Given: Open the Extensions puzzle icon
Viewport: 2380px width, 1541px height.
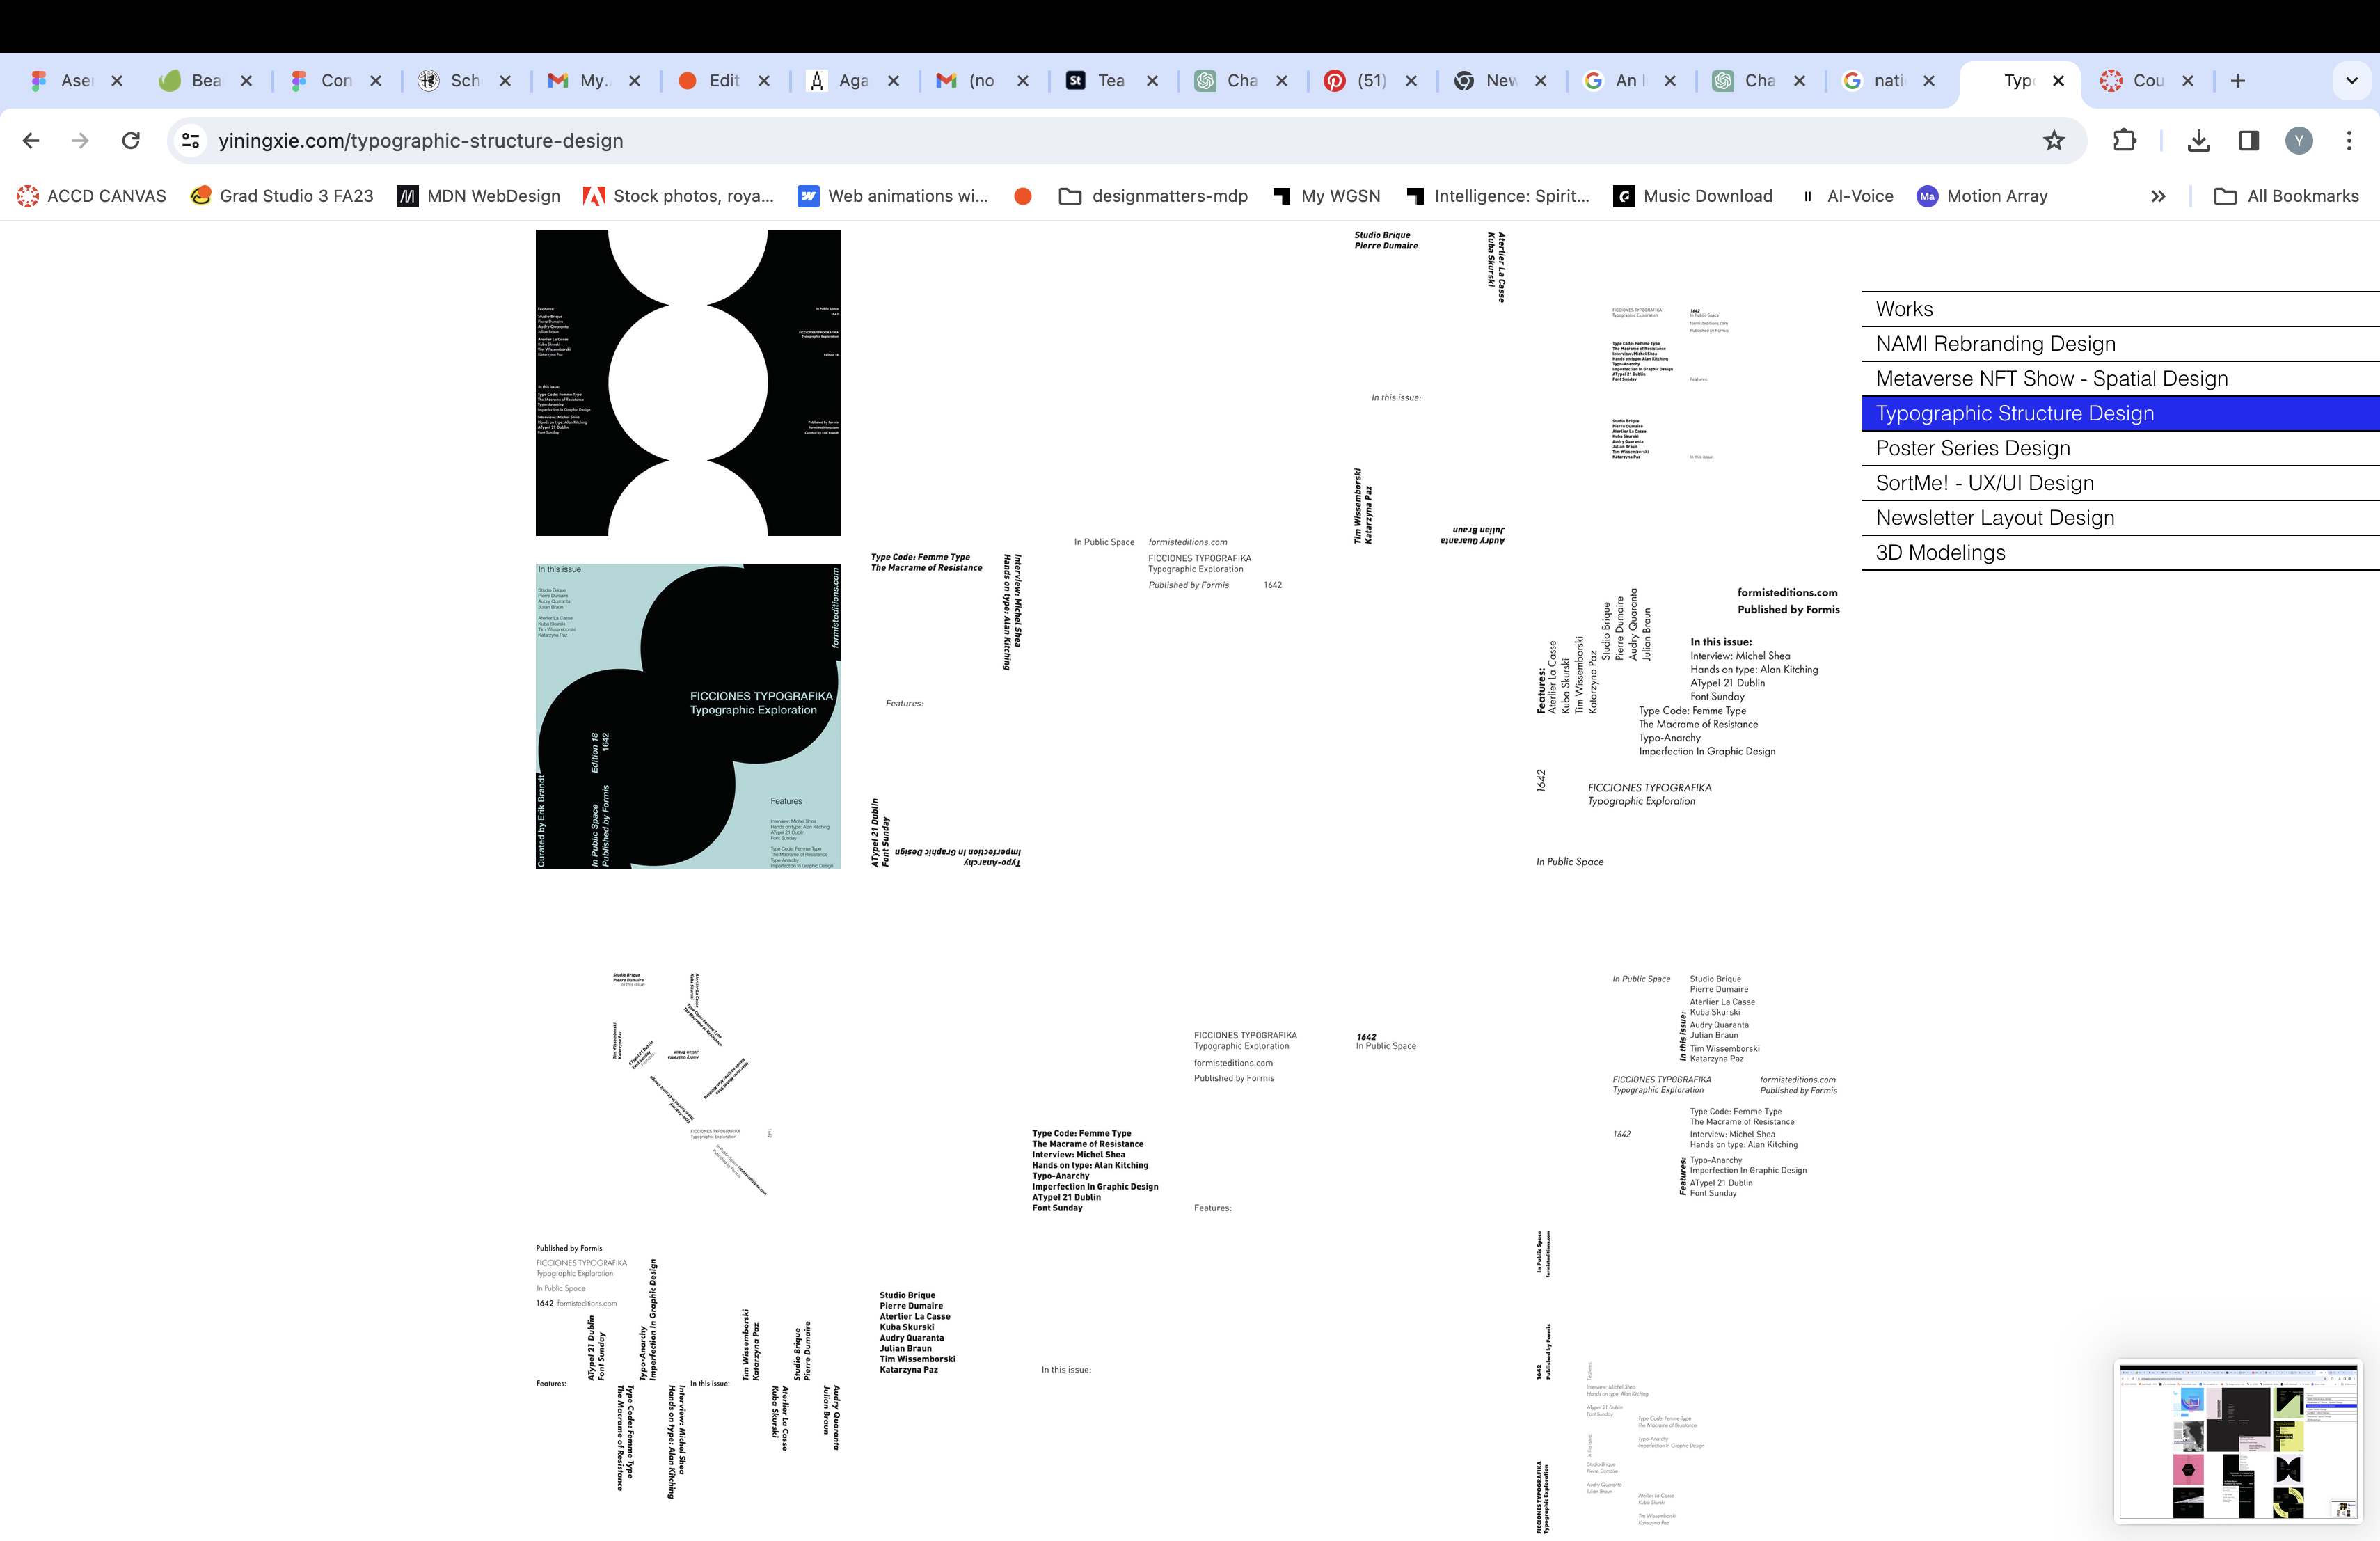Looking at the screenshot, I should [x=2124, y=141].
